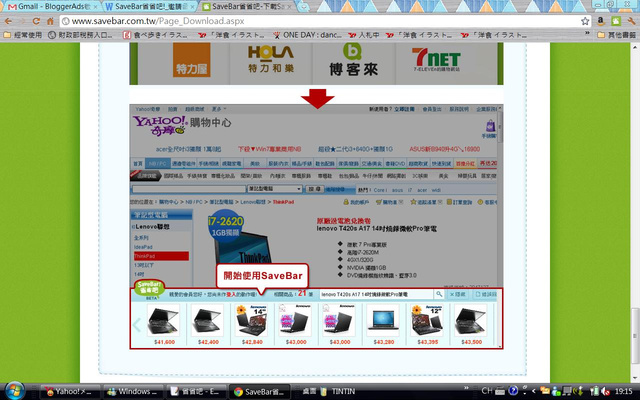Click the HOLA 特力和樂 store logo
640x400 pixels.
(271, 59)
